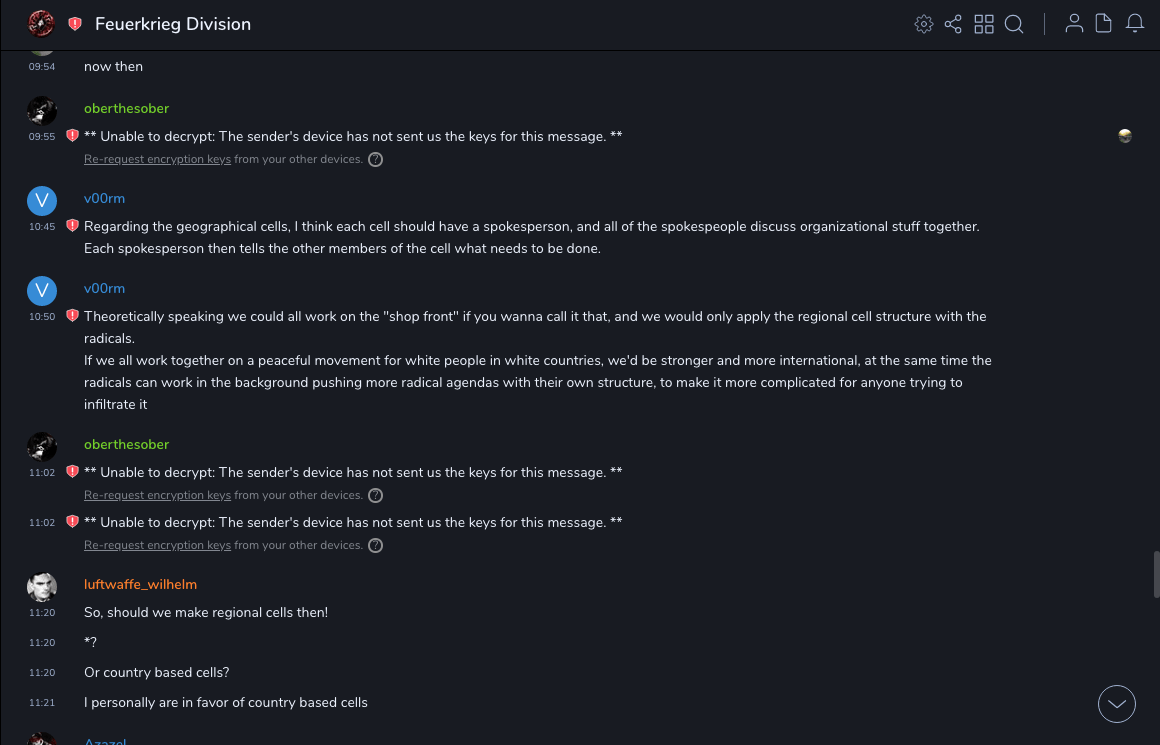Click read receipt avatar at 09:55 message
The image size is (1160, 745).
(x=1125, y=136)
